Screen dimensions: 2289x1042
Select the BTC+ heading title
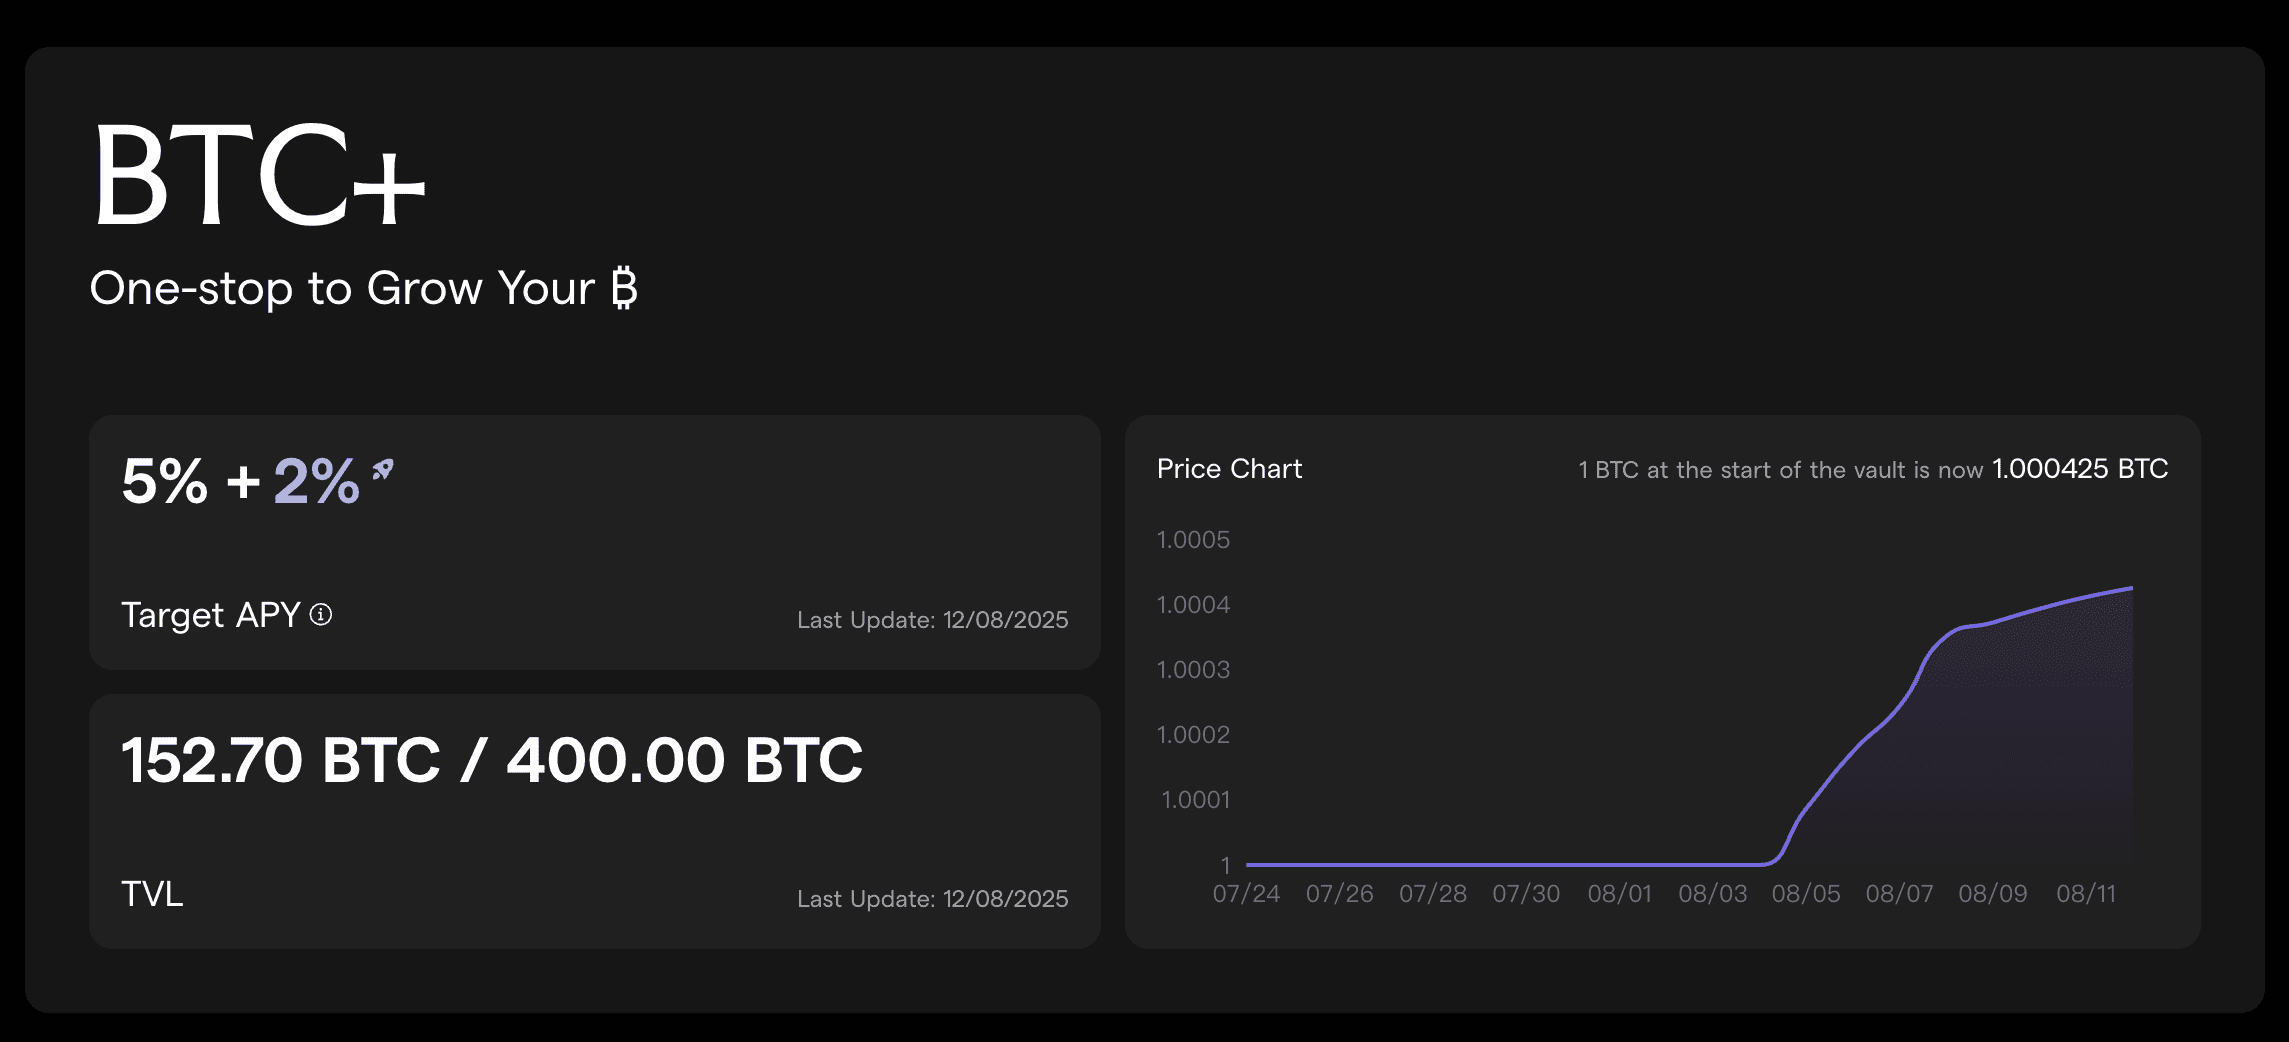[x=260, y=175]
